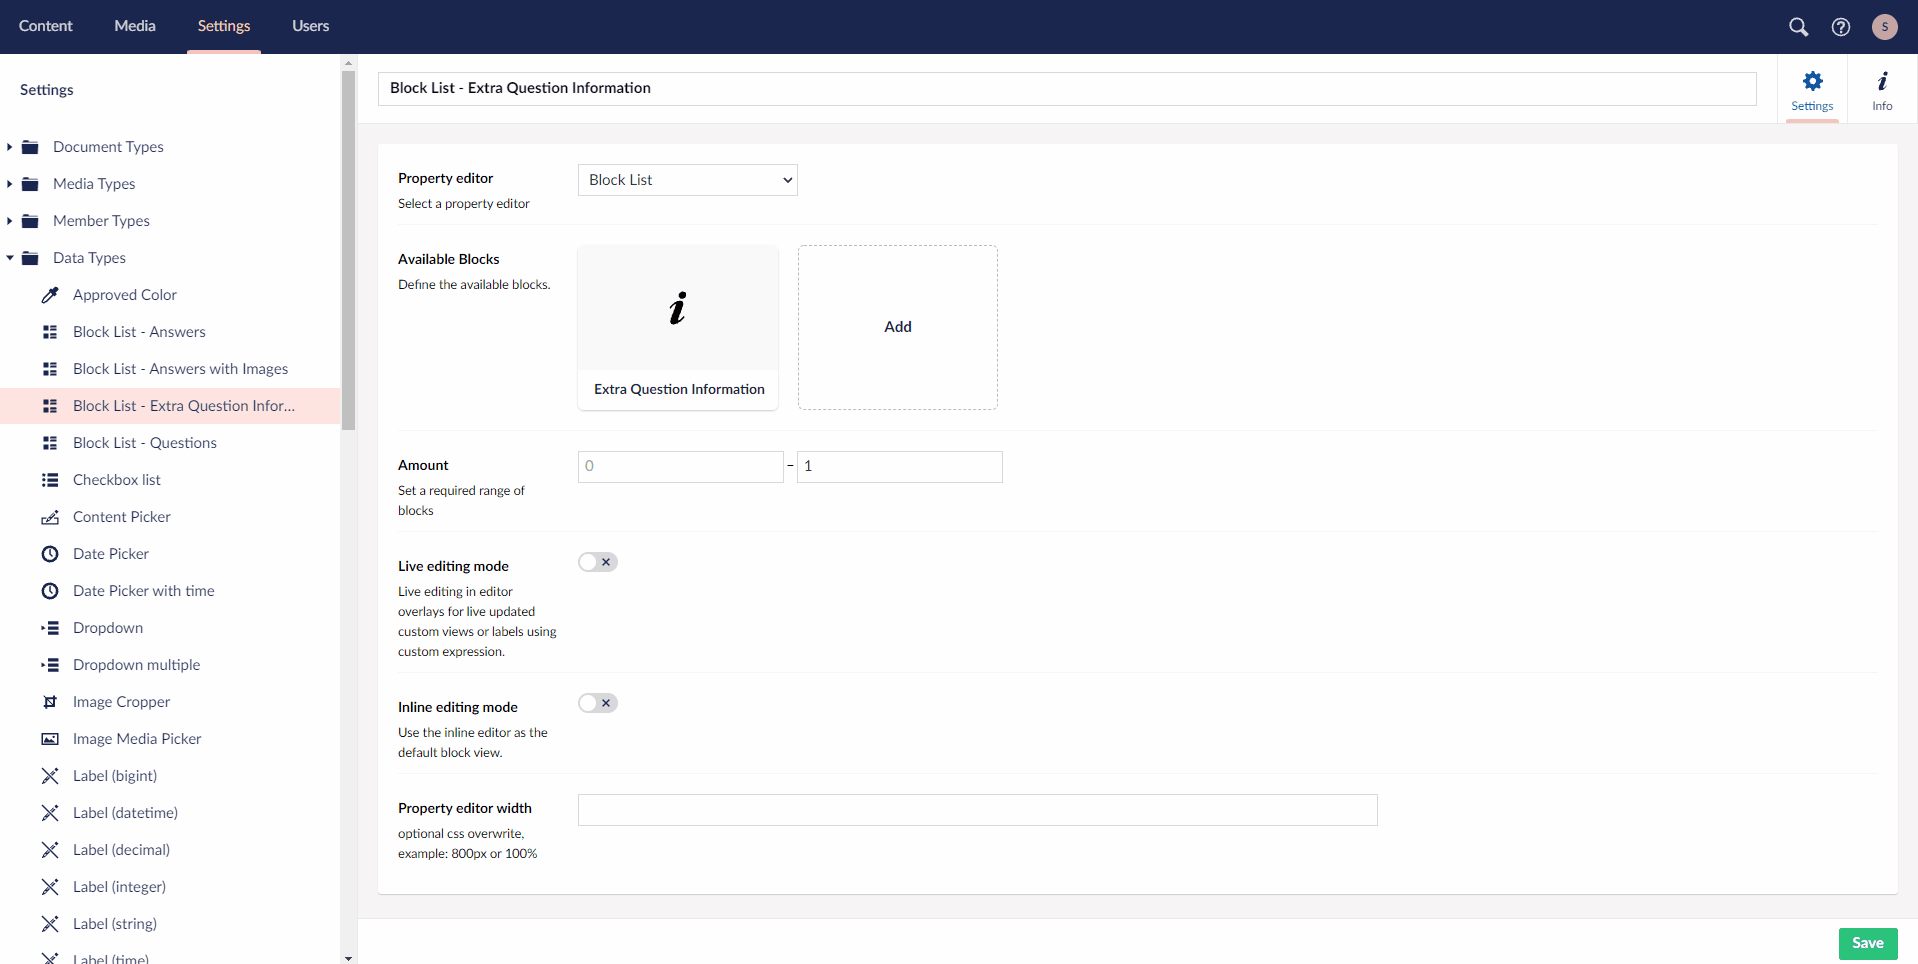
Task: Click the Image Media Picker icon
Action: point(50,738)
